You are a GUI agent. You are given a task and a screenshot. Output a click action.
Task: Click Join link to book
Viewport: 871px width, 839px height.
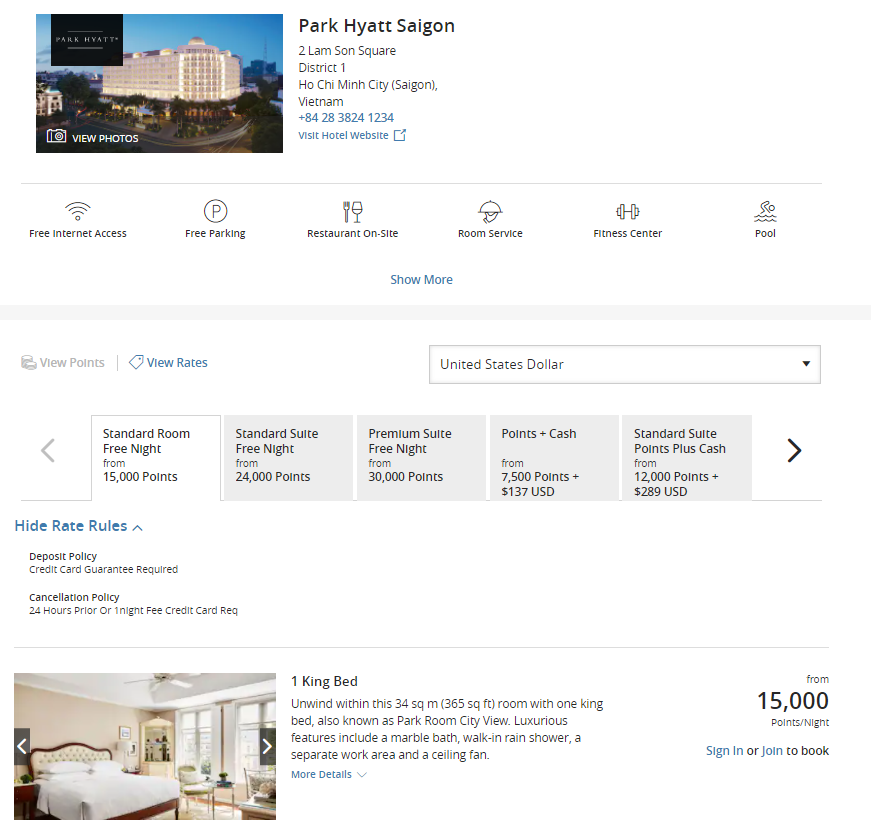click(772, 751)
